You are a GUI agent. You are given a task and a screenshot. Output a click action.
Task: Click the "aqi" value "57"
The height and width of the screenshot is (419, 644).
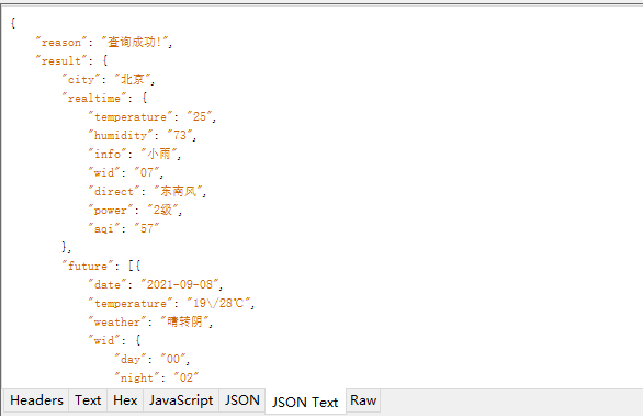(147, 229)
